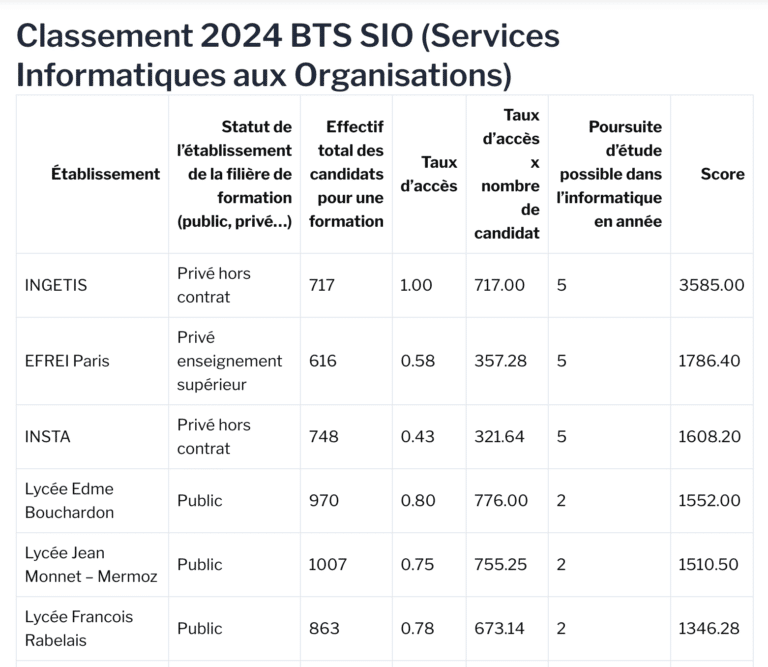Click the Lycée Edme Bouchardon cell
Image resolution: width=768 pixels, height=667 pixels.
(69, 500)
